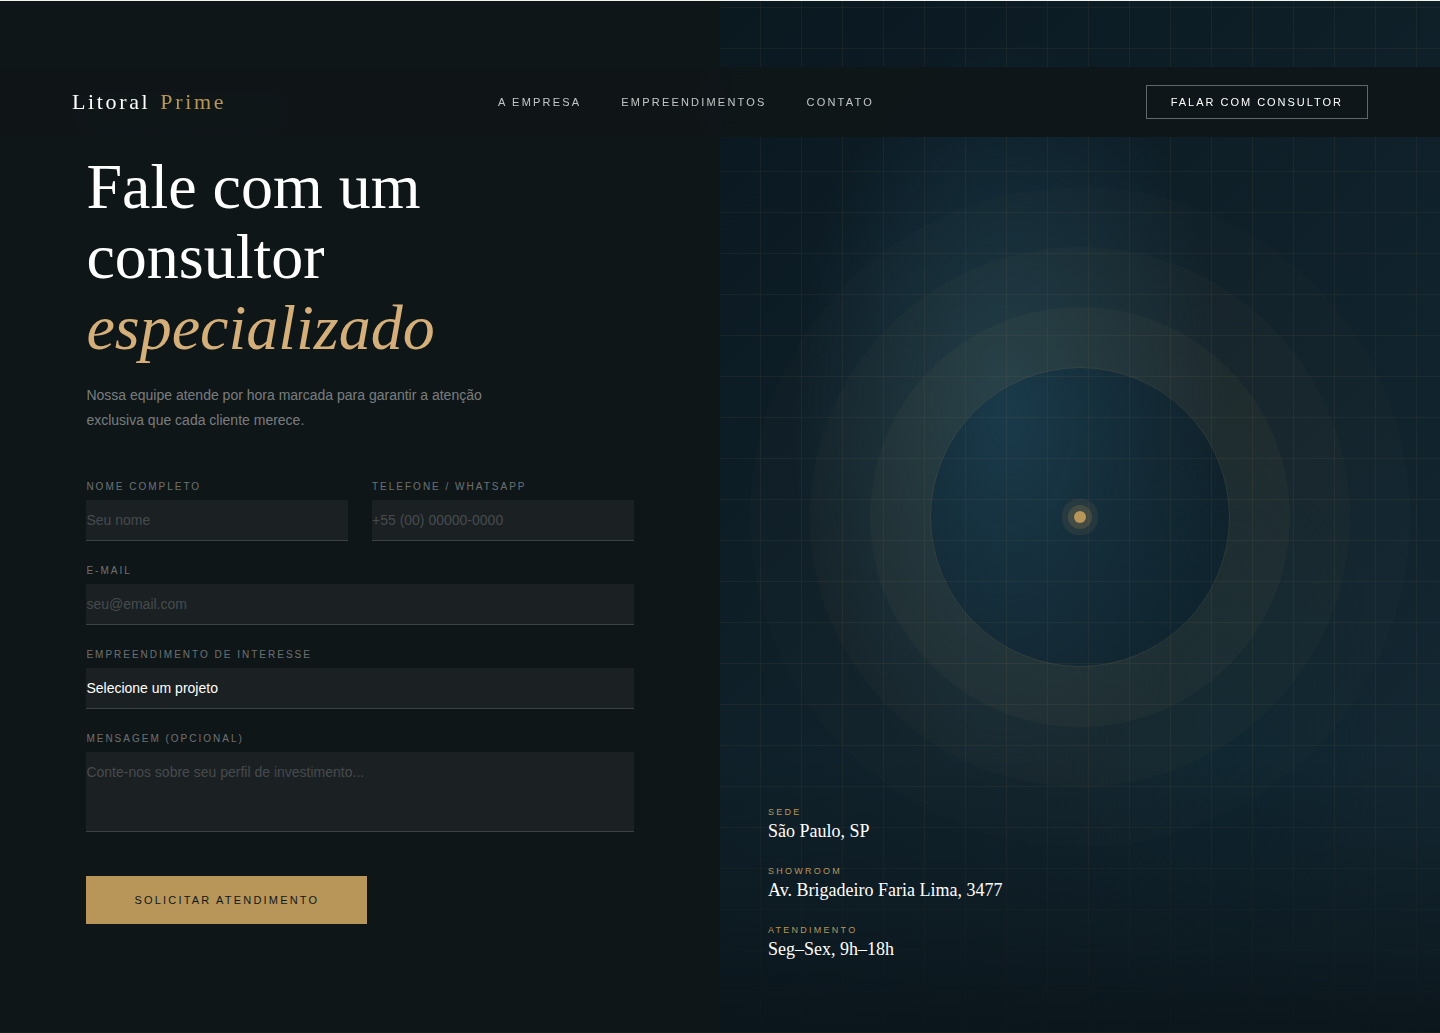
Task: Focus the Telefone / WhatsApp field
Action: click(502, 520)
